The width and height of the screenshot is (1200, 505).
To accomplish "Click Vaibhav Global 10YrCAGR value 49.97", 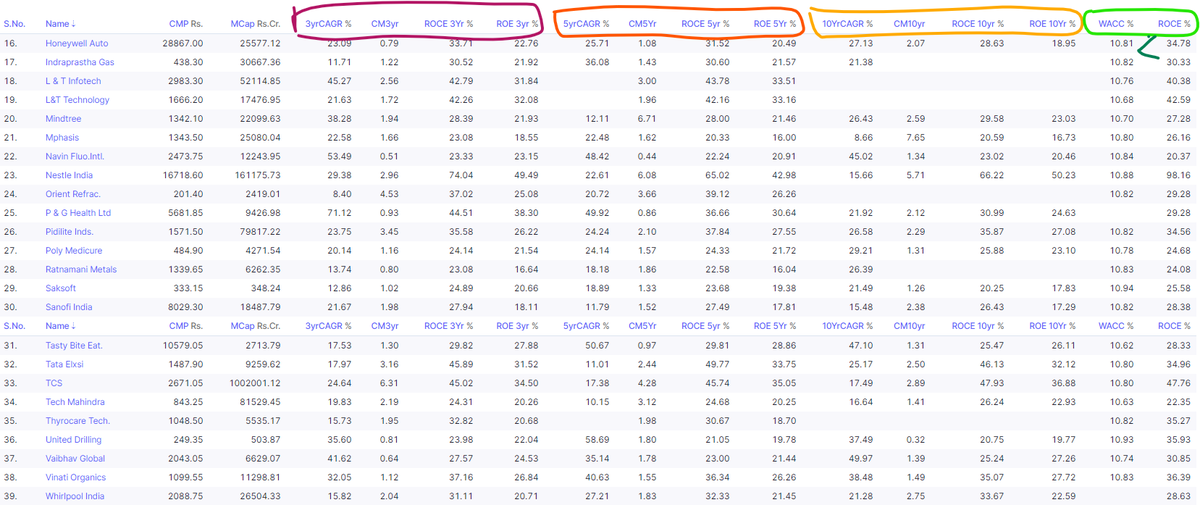I will tap(860, 459).
